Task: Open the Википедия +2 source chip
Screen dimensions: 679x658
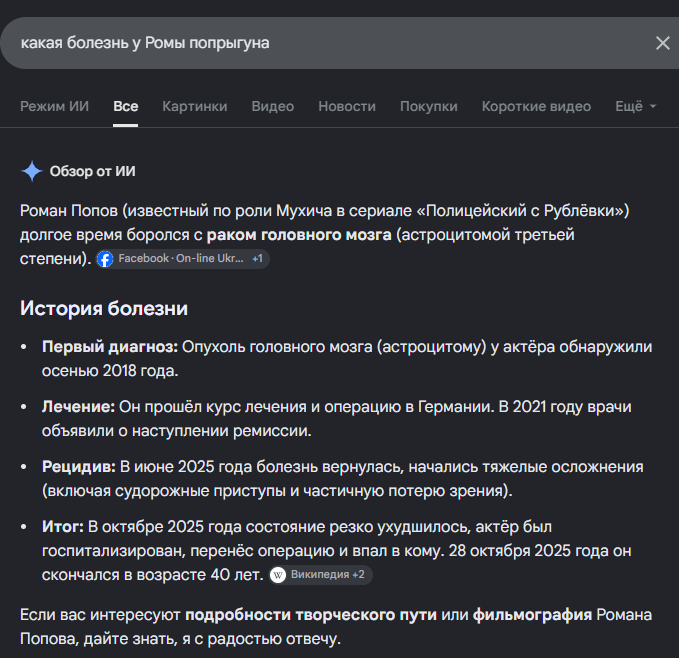Action: [320, 575]
